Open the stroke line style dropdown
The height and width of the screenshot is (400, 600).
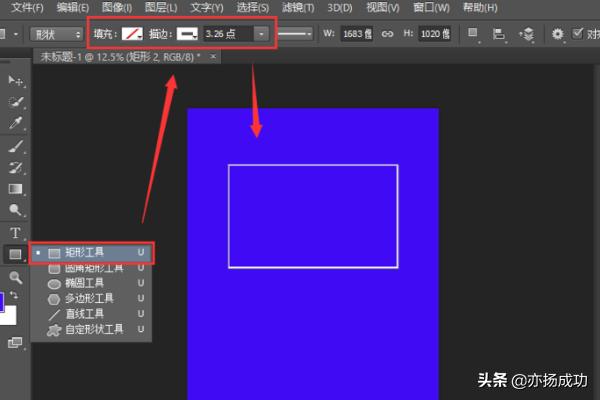coord(294,33)
